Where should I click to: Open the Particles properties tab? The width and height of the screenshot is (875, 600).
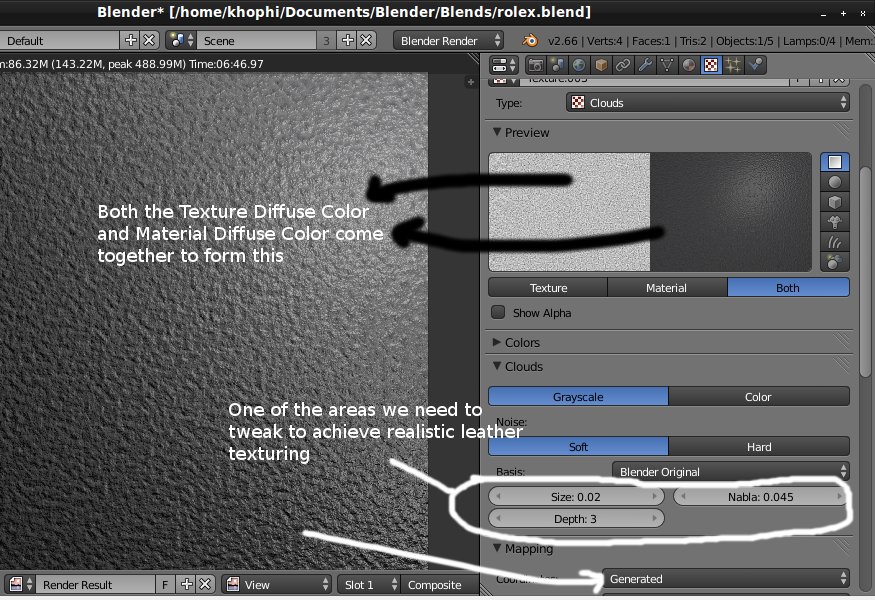coord(733,65)
